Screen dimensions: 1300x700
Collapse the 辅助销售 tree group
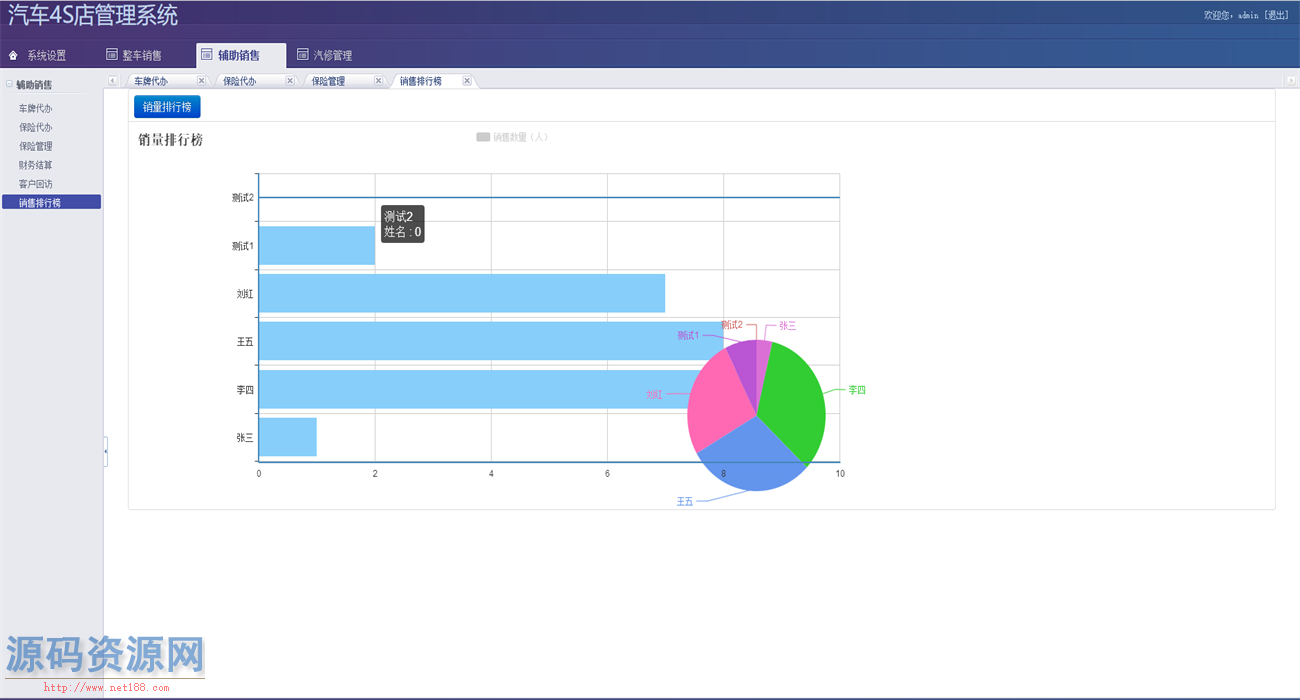click(9, 84)
